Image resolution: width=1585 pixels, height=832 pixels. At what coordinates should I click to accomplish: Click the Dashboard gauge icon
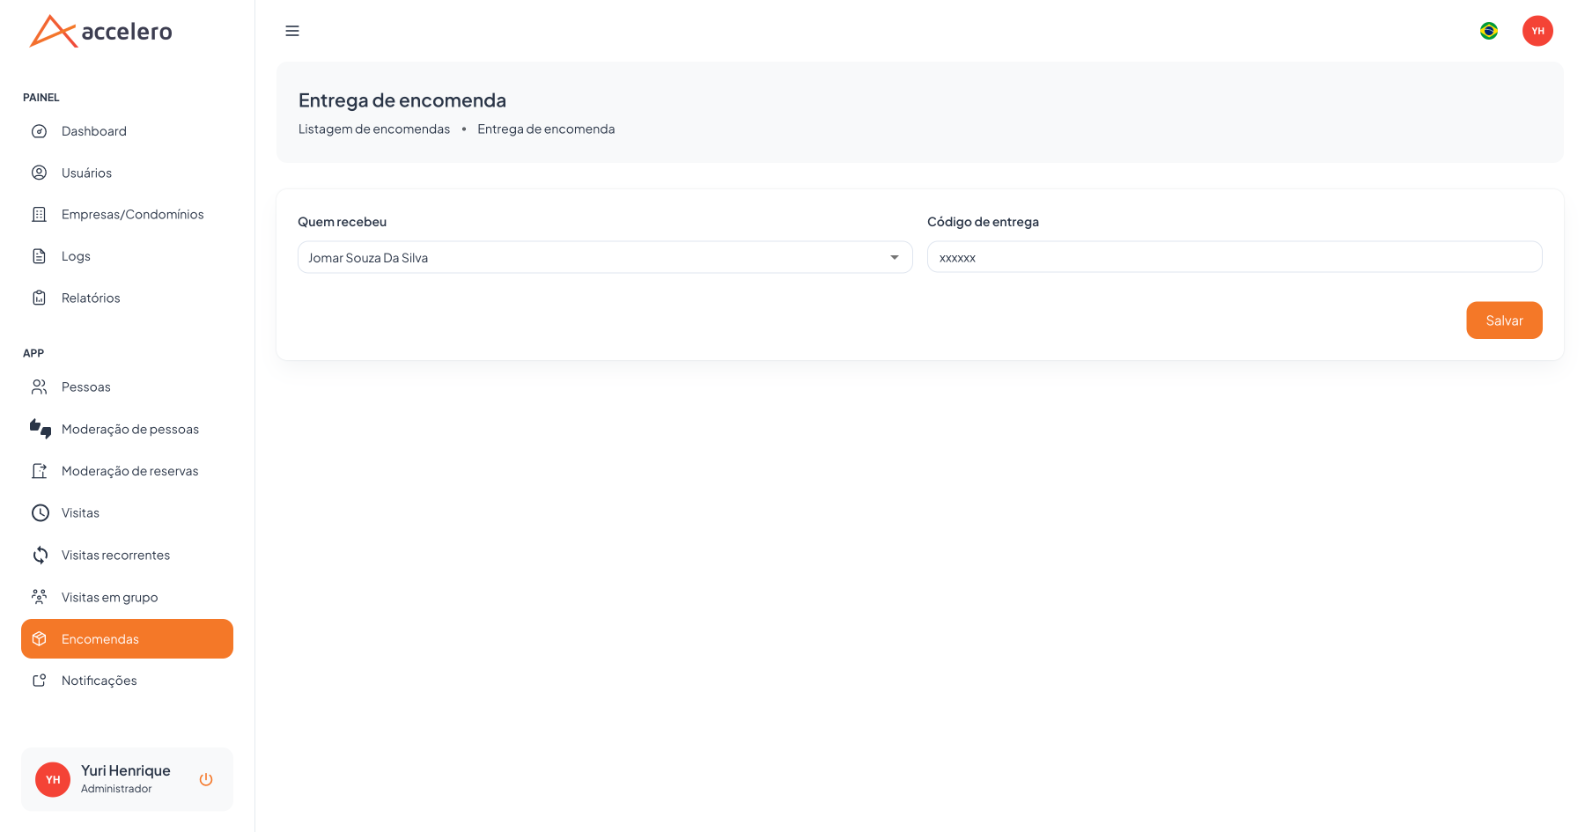pyautogui.click(x=39, y=131)
